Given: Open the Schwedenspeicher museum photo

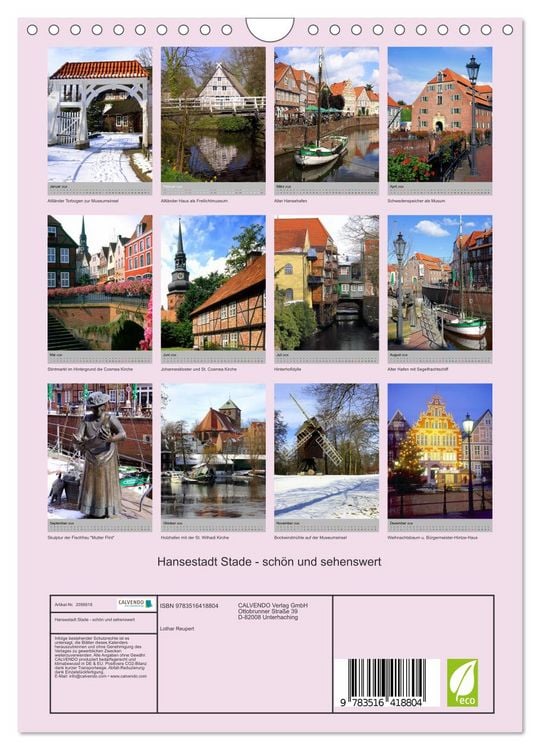Looking at the screenshot, I should pyautogui.click(x=440, y=114).
